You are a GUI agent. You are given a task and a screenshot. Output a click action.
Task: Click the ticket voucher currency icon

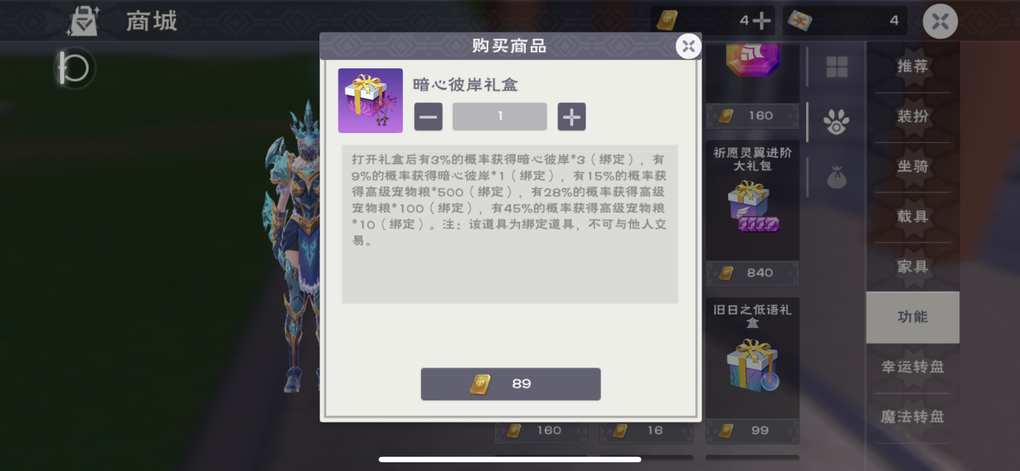tap(799, 21)
